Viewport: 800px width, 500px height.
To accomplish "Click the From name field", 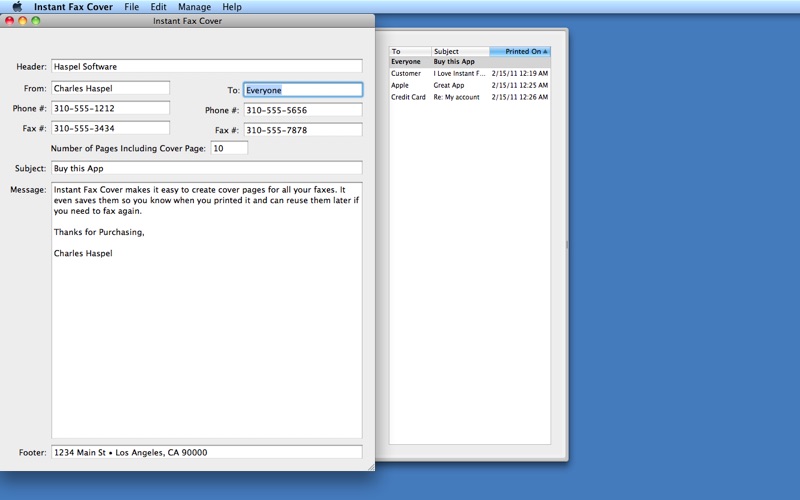I will (110, 88).
